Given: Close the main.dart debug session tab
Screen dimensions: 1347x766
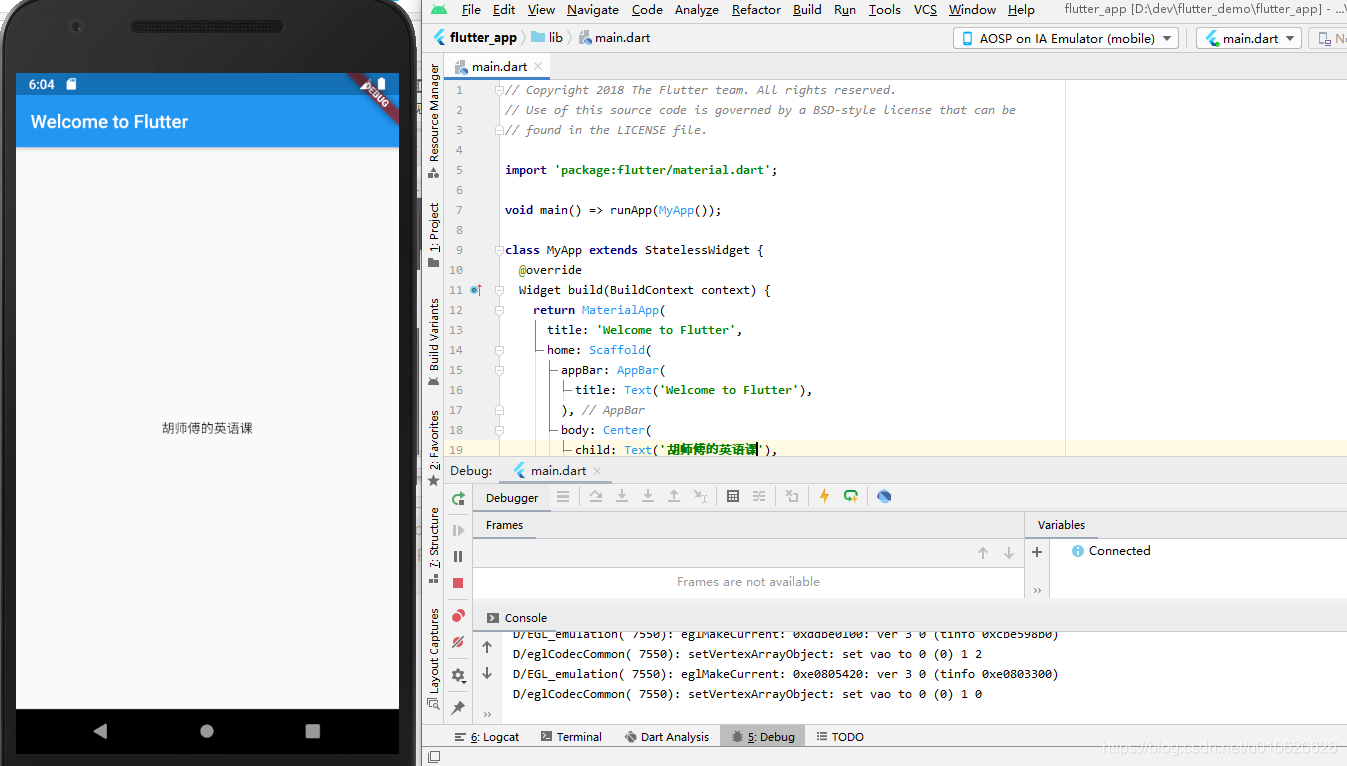Looking at the screenshot, I should (x=597, y=470).
